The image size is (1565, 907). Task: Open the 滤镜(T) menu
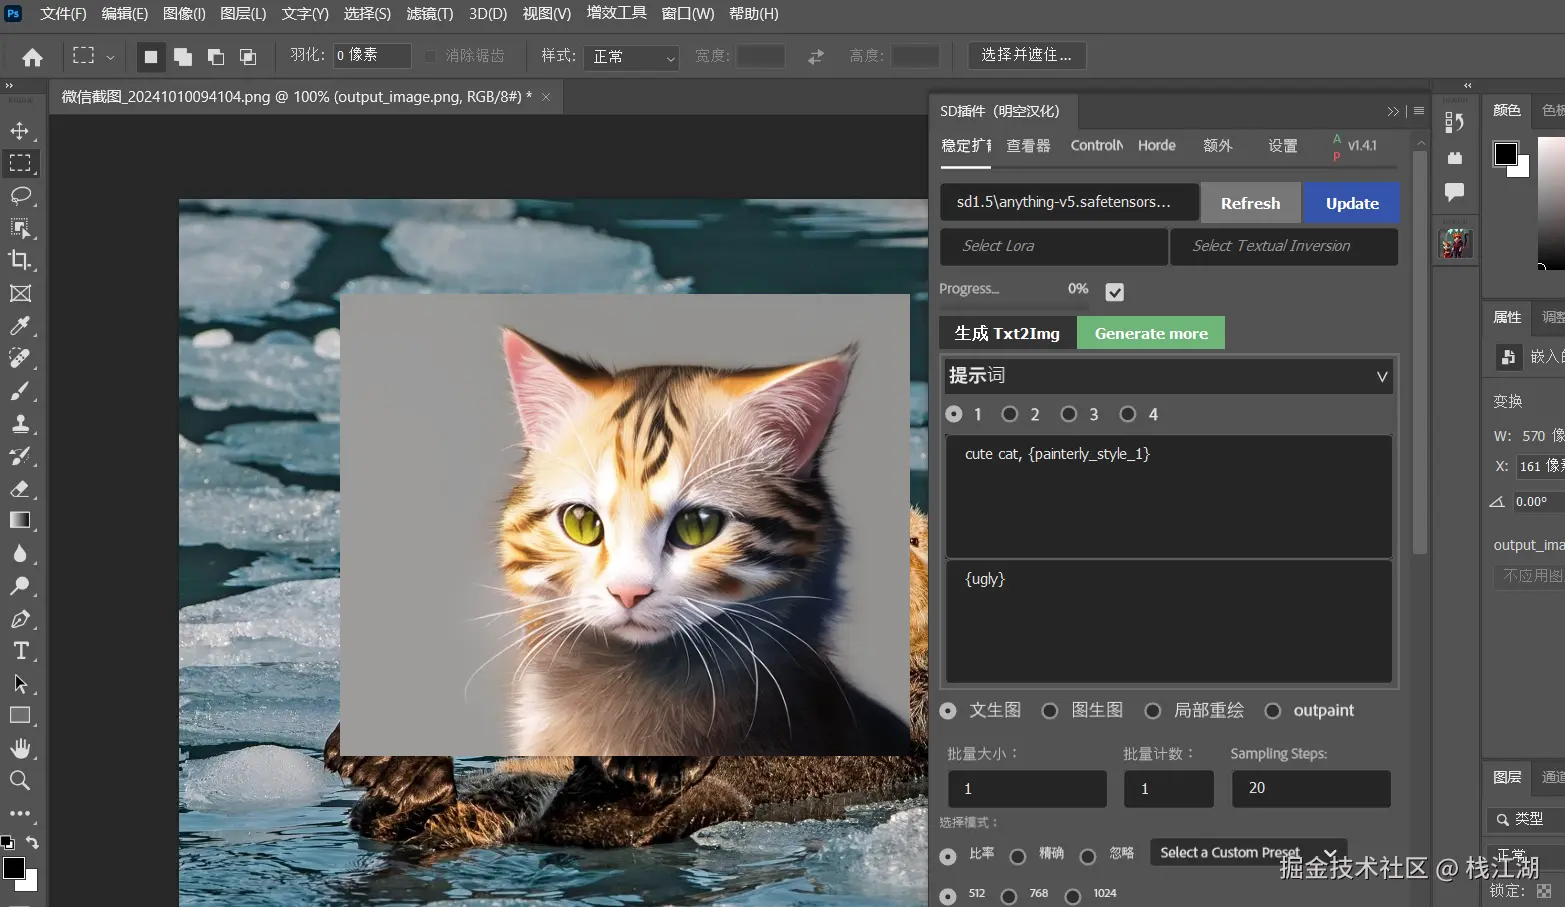[429, 14]
